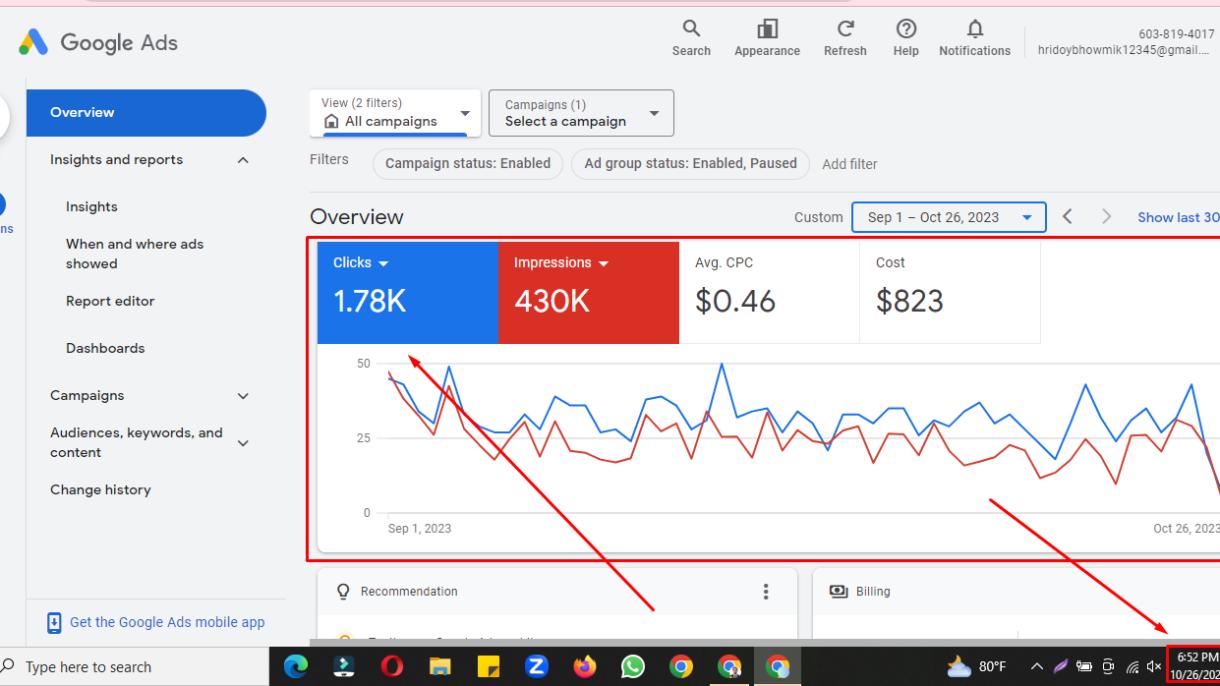Open the Recommendation card three-dot menu

(x=766, y=592)
